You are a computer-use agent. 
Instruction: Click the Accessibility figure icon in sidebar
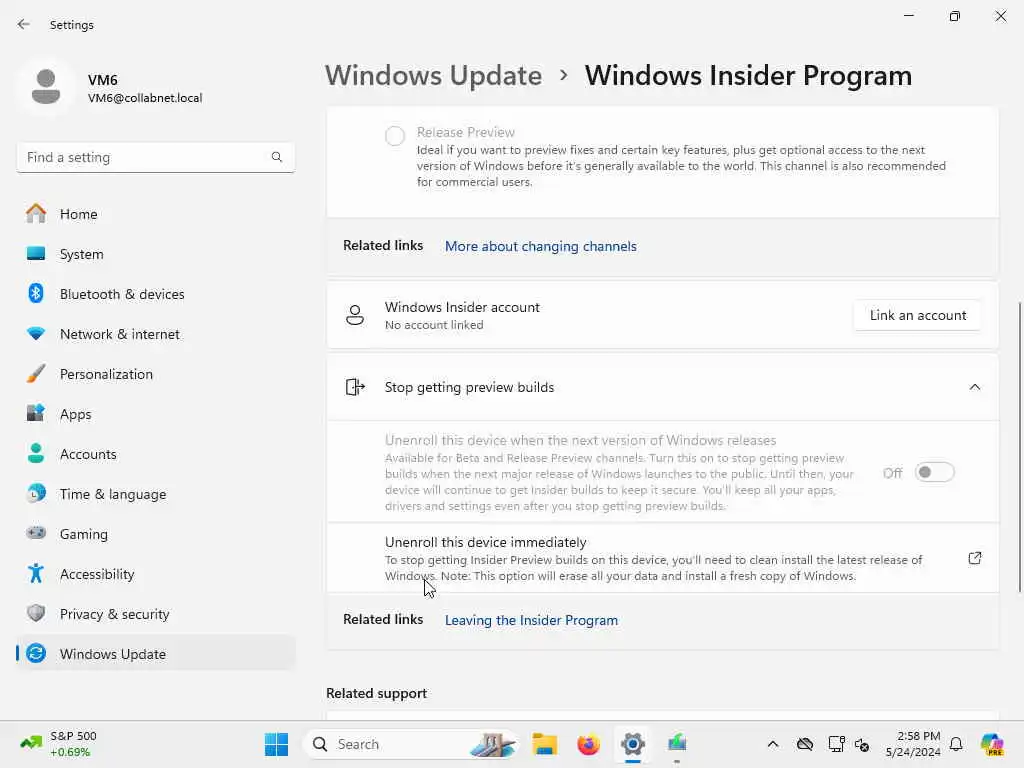[x=36, y=573]
